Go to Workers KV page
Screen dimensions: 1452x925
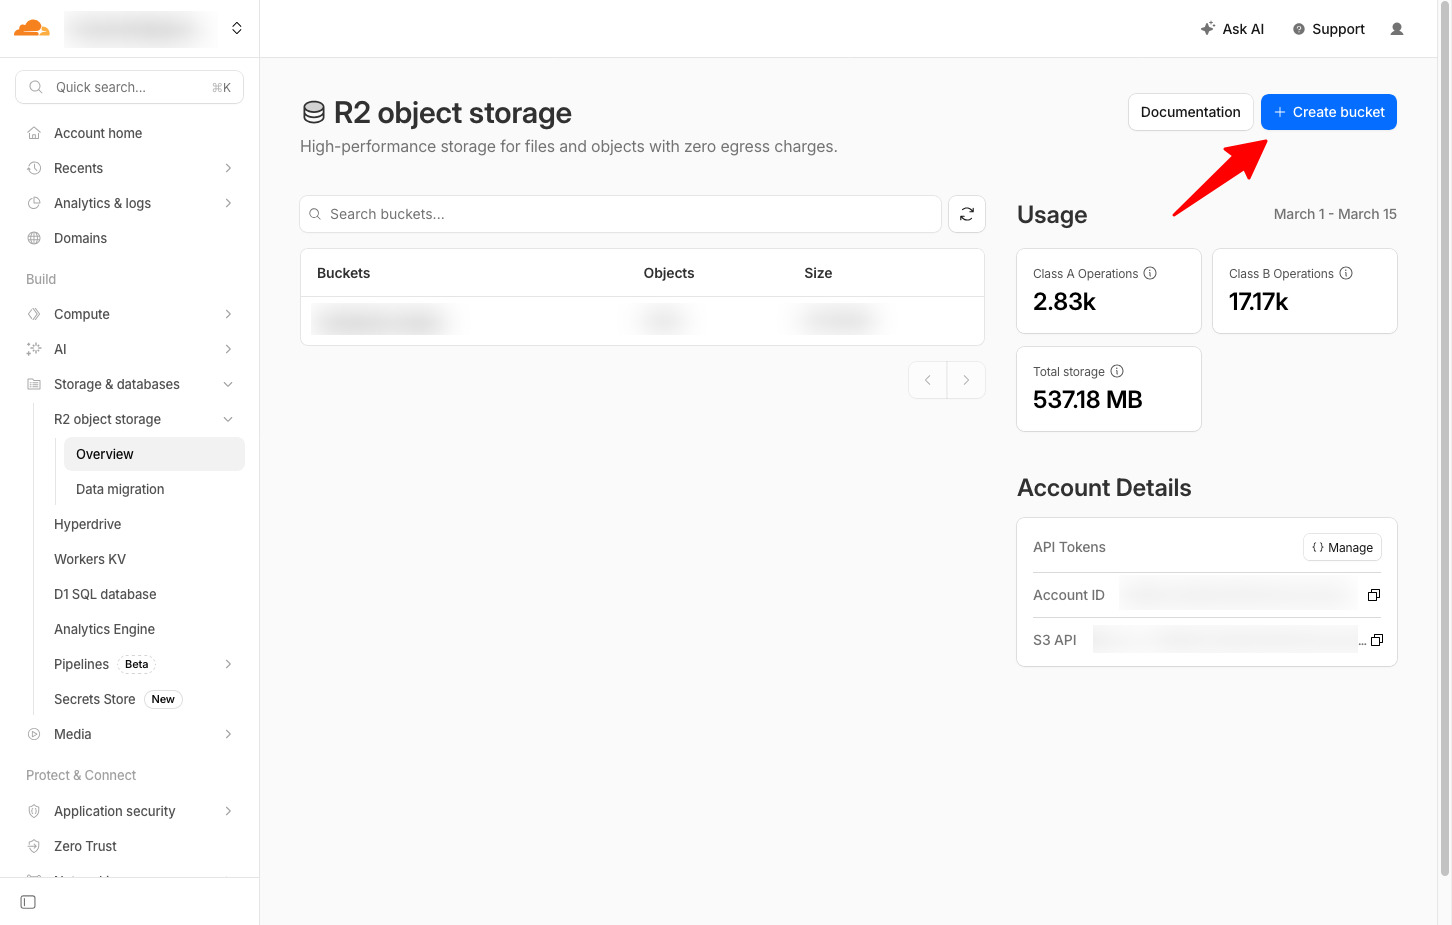coord(90,559)
